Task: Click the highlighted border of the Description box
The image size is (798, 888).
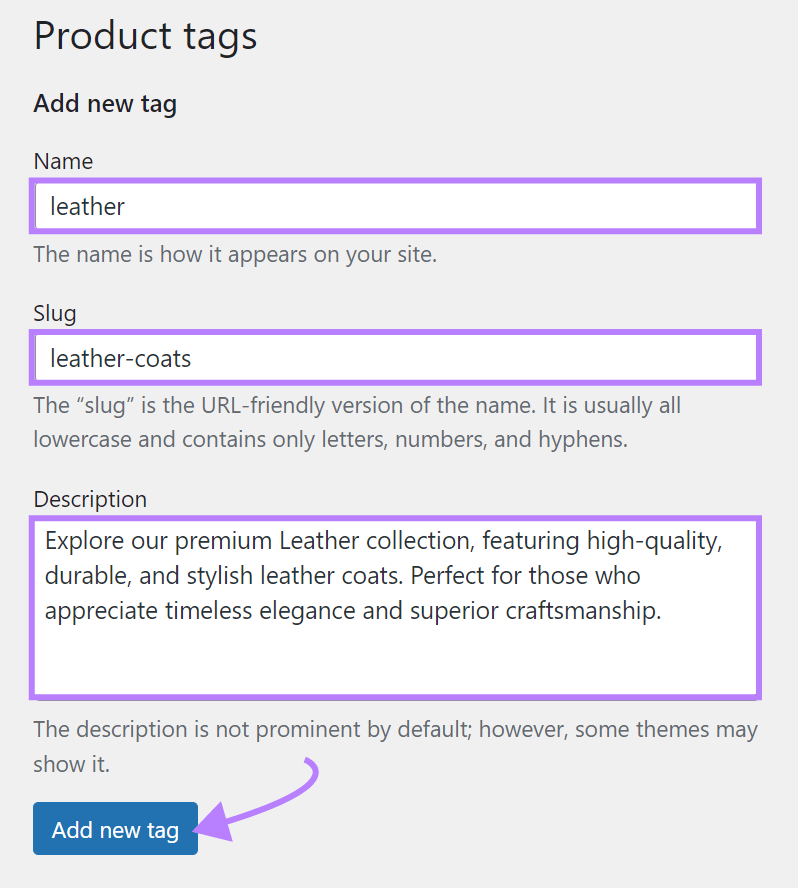Action: pyautogui.click(x=396, y=518)
